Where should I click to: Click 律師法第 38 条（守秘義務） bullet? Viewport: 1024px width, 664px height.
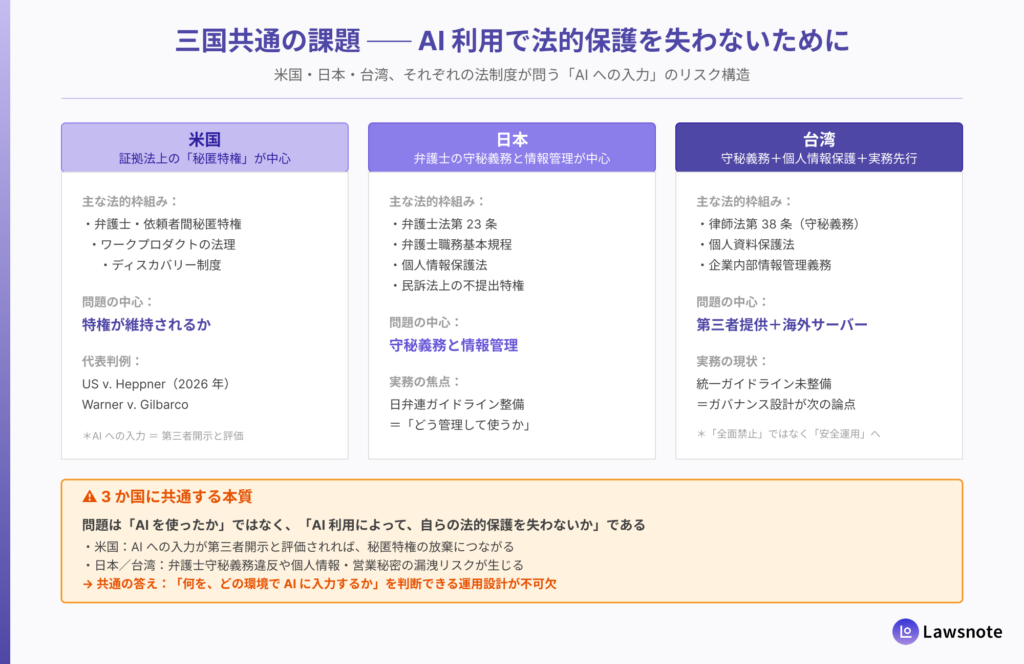coord(780,224)
